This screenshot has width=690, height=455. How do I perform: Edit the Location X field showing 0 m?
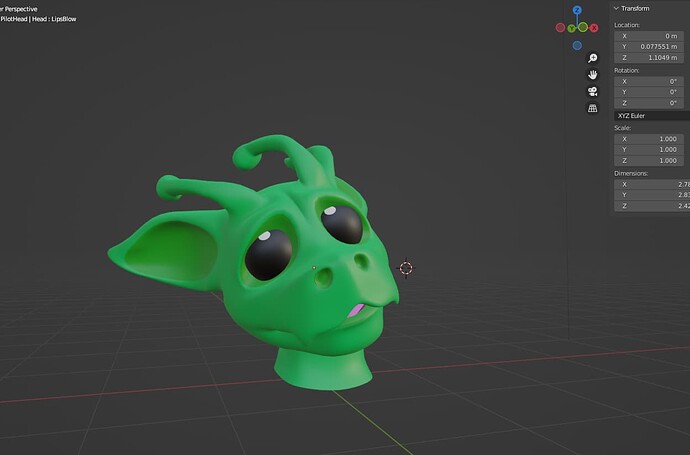(649, 36)
